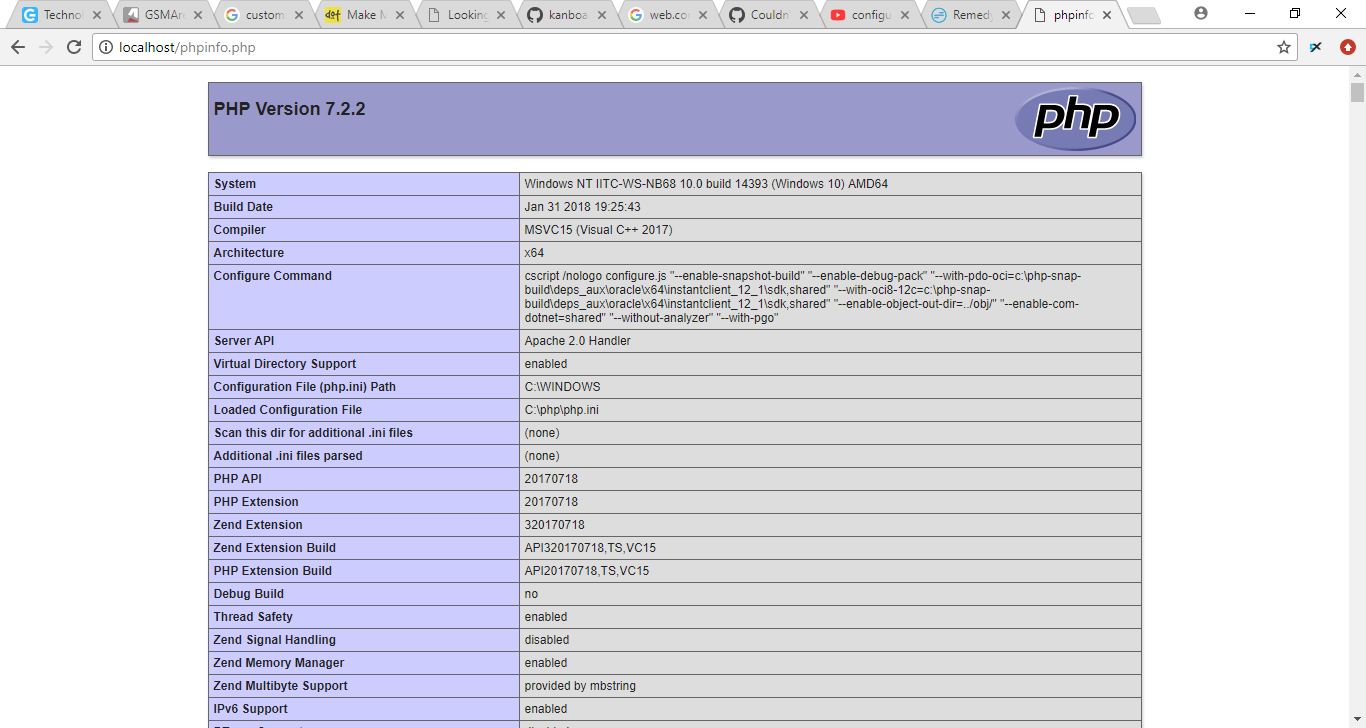The height and width of the screenshot is (728, 1366).
Task: Go back with the browser back arrow
Action: click(x=18, y=47)
